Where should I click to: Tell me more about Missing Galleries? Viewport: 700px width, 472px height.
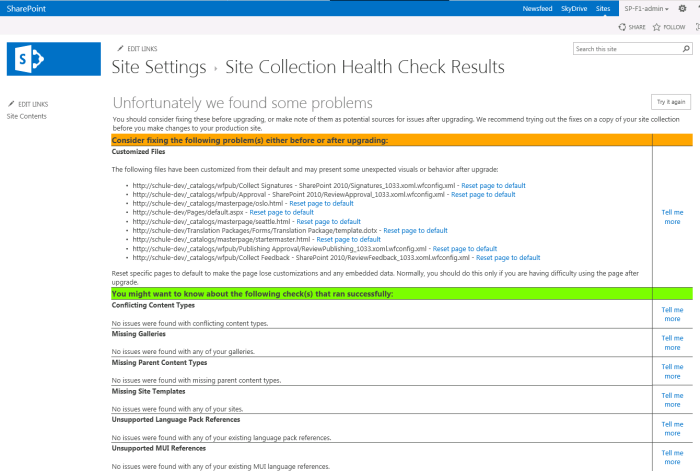tap(672, 343)
